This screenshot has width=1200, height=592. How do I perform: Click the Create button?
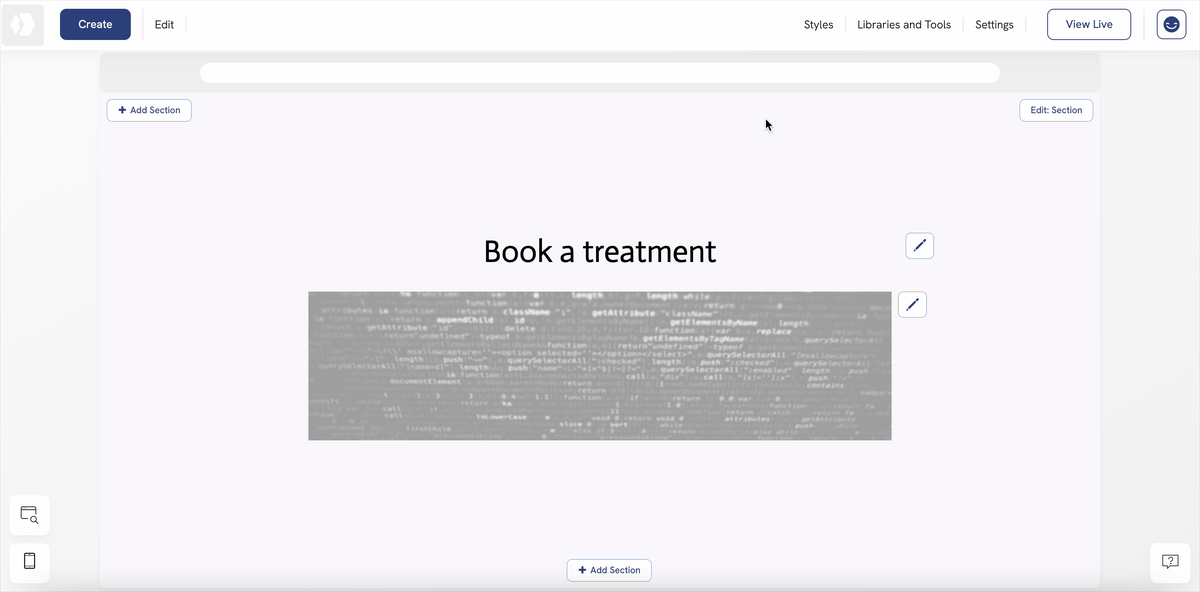[95, 24]
